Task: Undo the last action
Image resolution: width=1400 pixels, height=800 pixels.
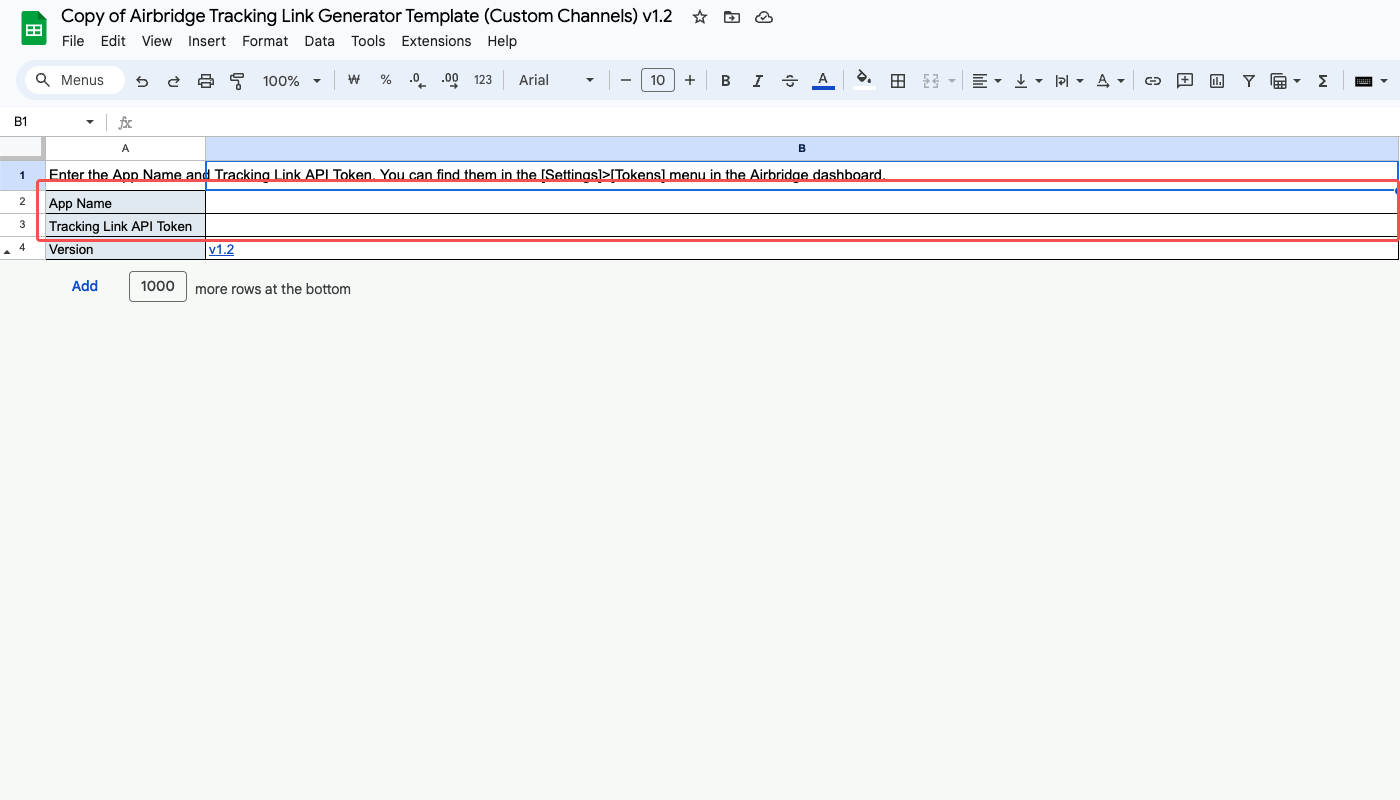Action: coord(142,81)
